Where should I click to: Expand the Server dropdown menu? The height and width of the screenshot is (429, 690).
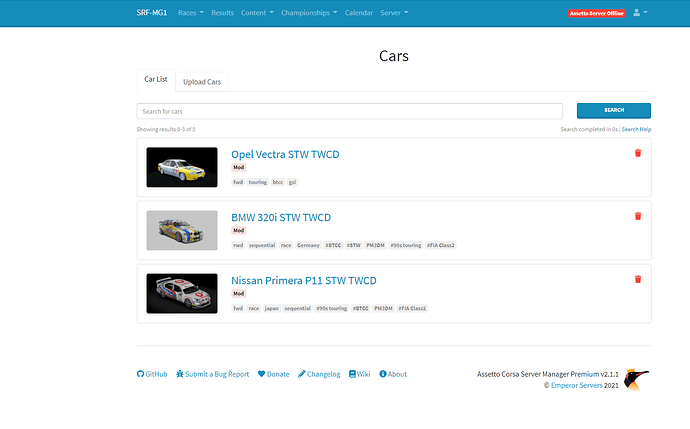click(x=394, y=13)
